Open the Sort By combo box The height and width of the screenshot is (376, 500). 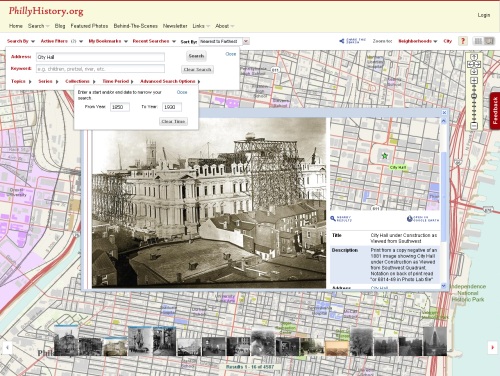point(224,41)
